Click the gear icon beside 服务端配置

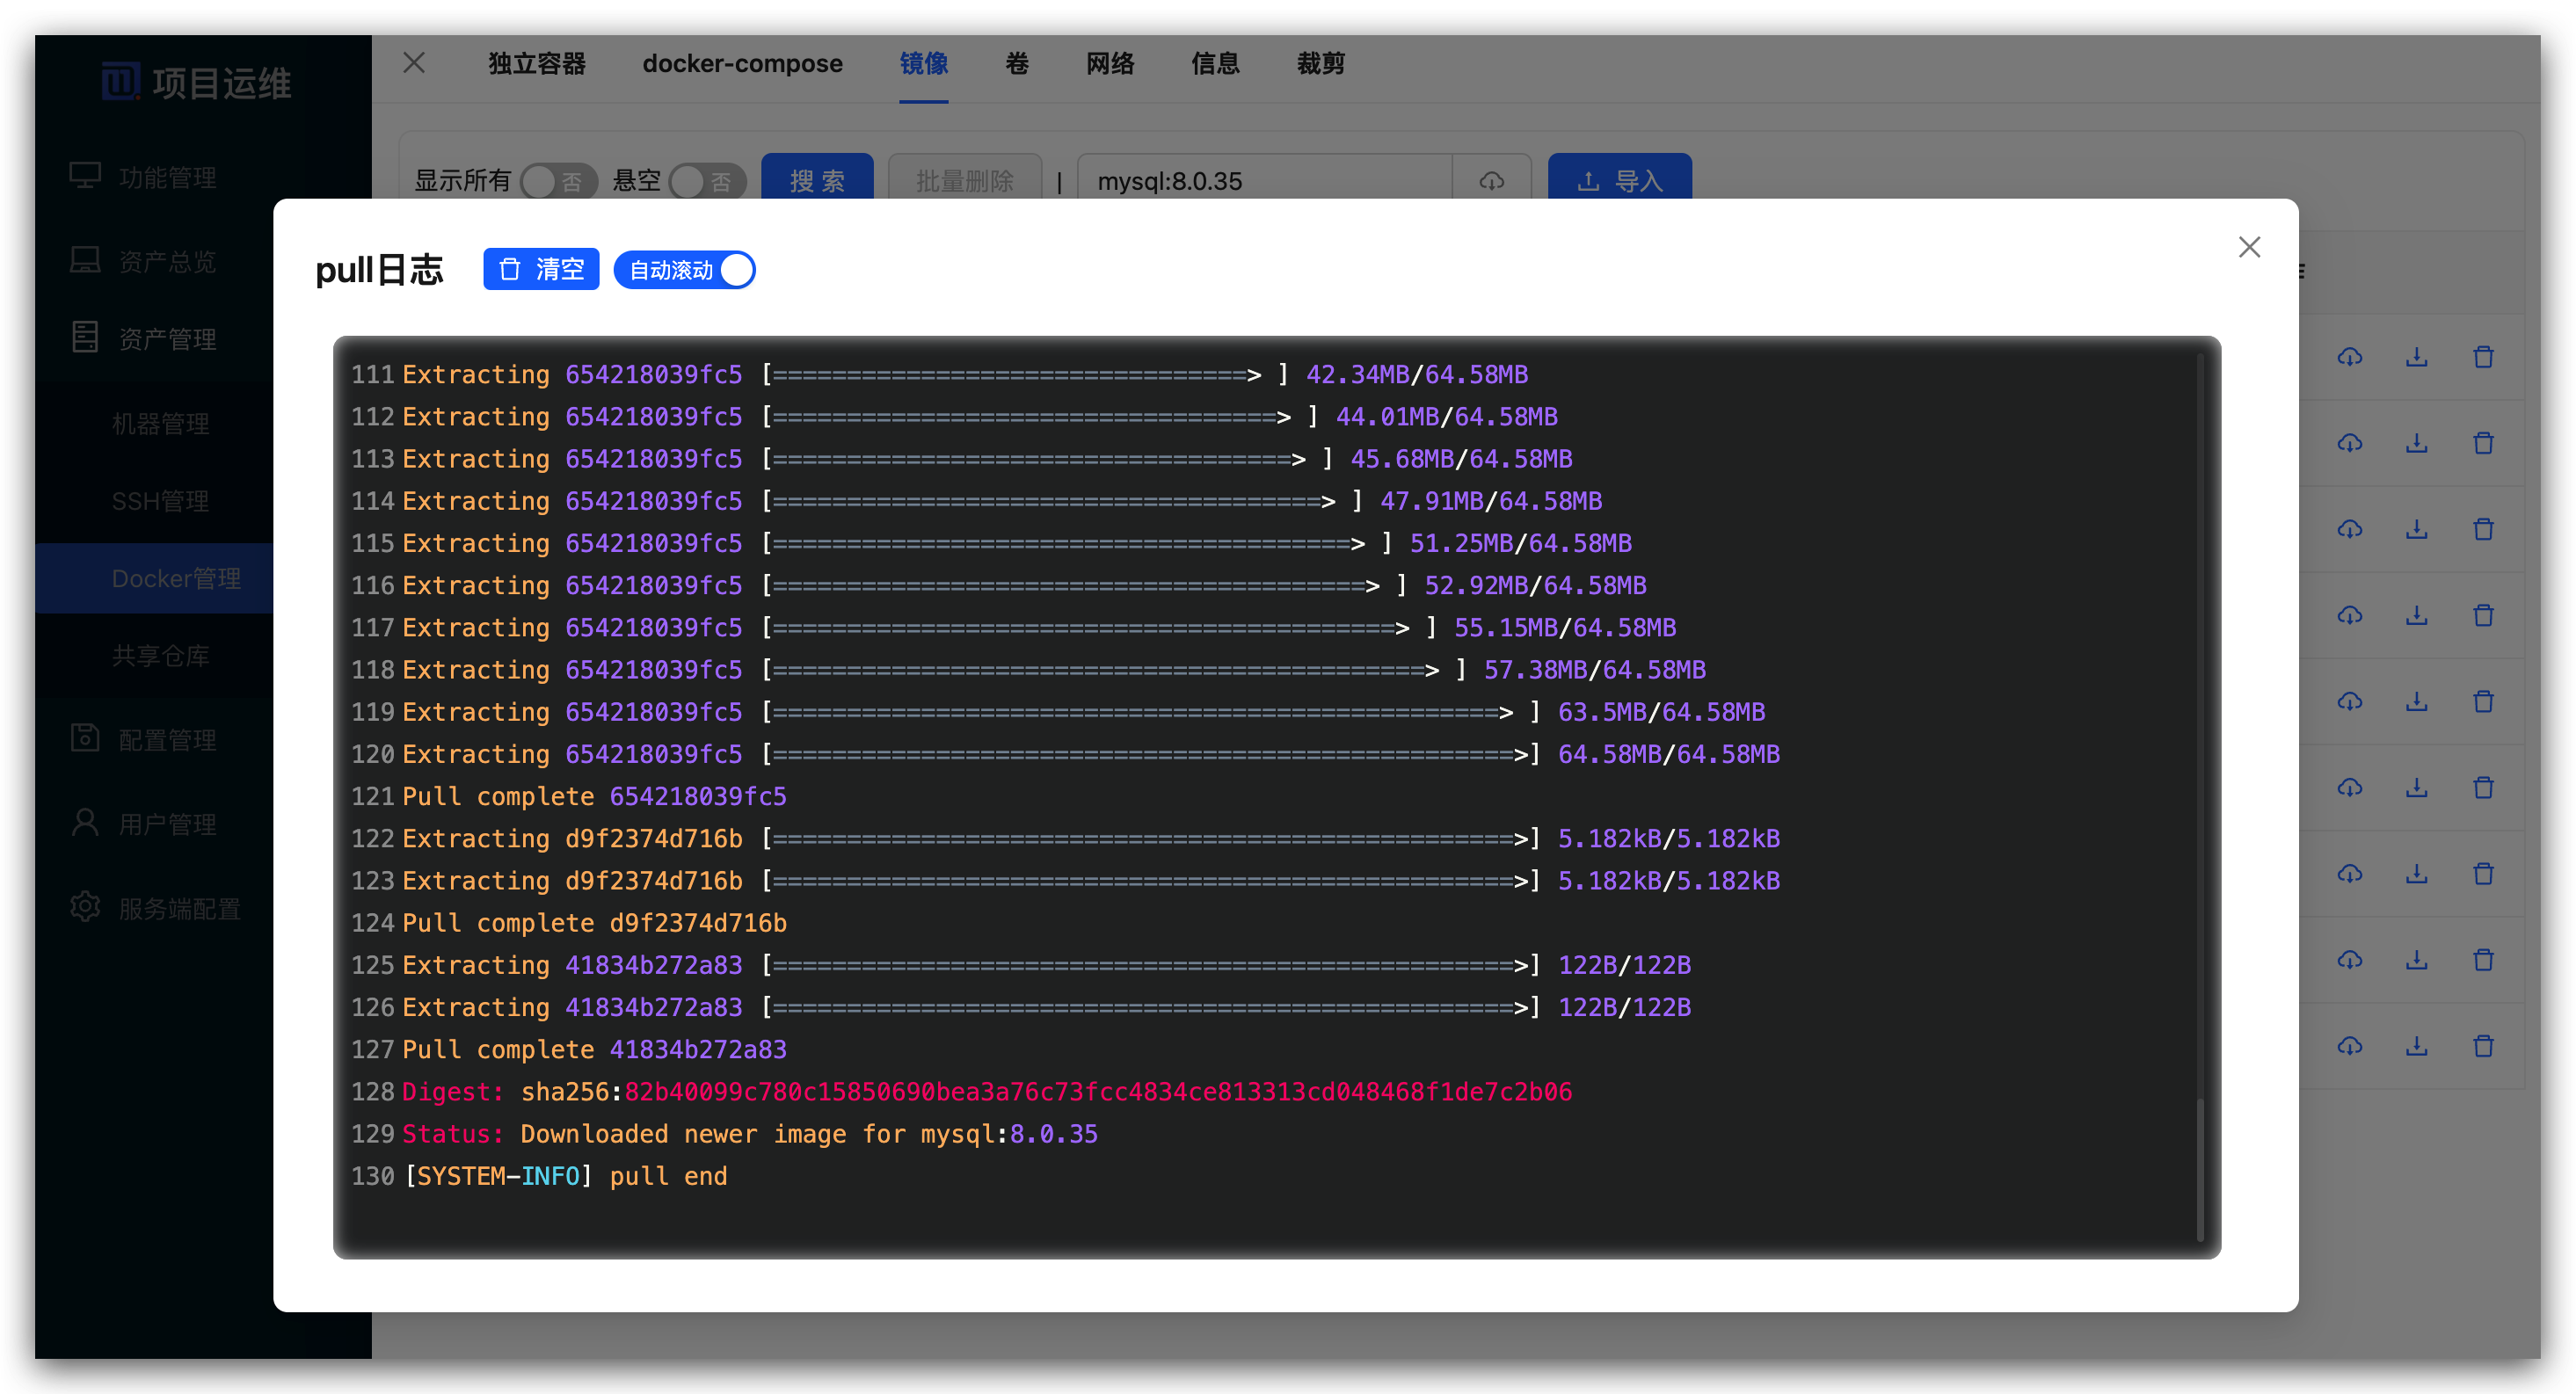85,907
